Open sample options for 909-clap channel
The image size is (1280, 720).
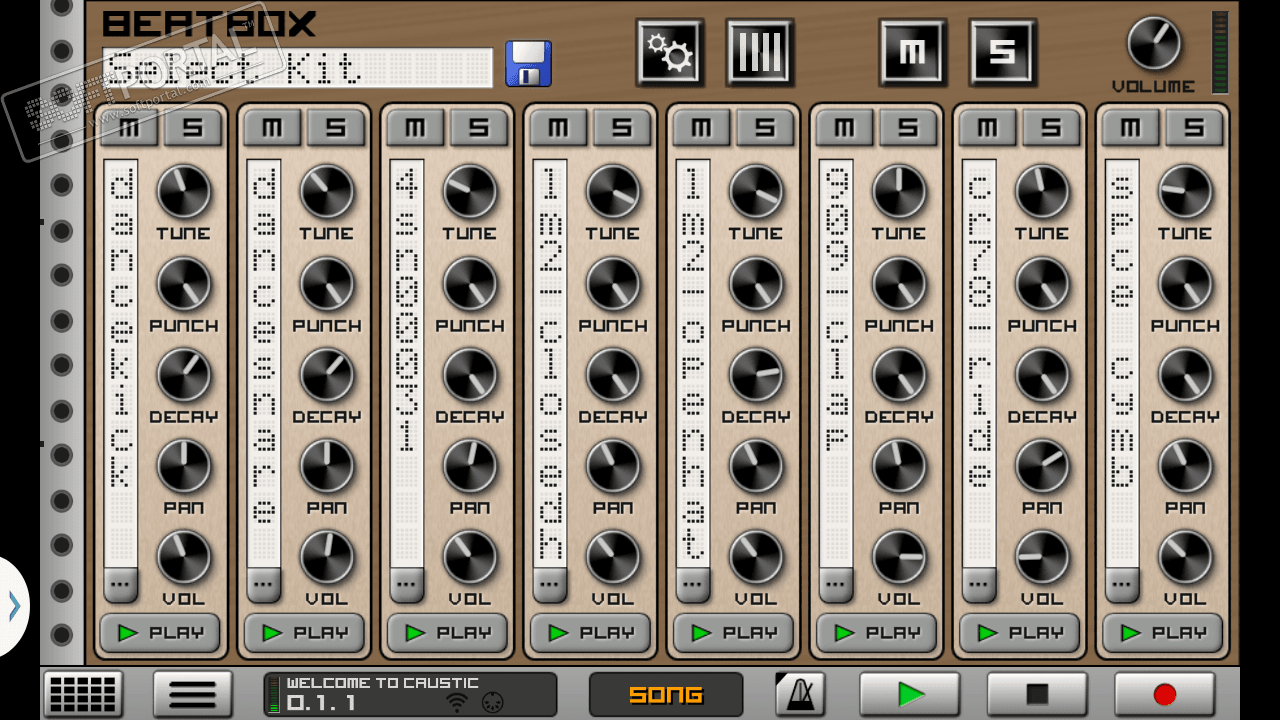point(836,582)
